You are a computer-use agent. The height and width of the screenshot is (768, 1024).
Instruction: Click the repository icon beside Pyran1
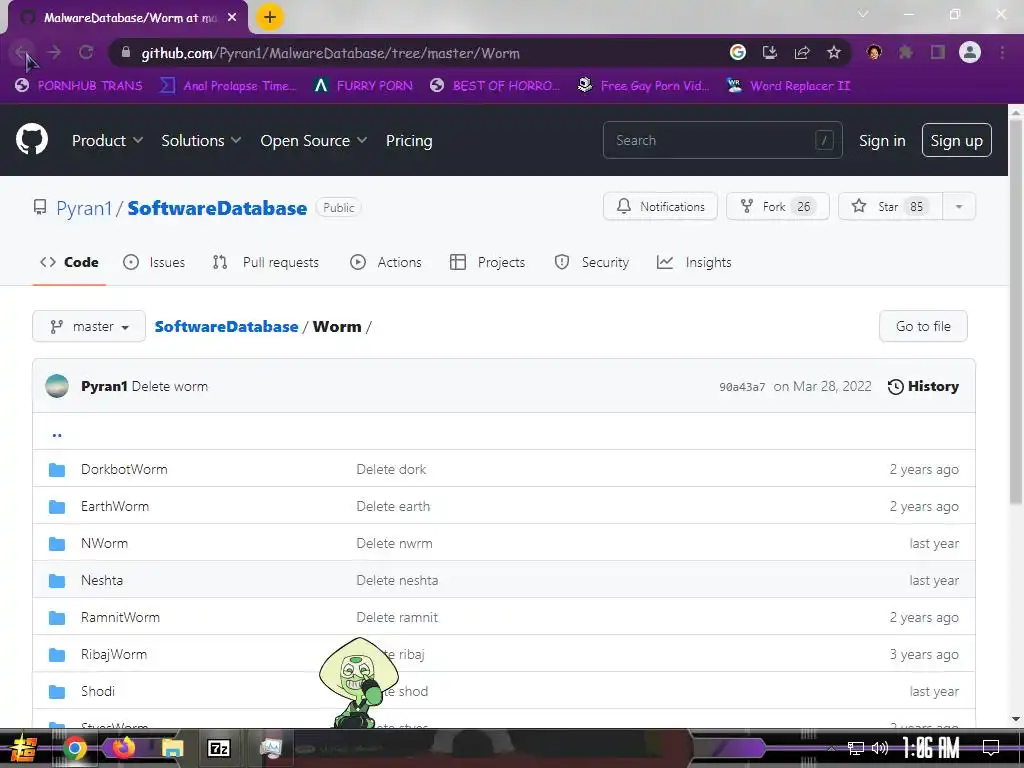(40, 208)
